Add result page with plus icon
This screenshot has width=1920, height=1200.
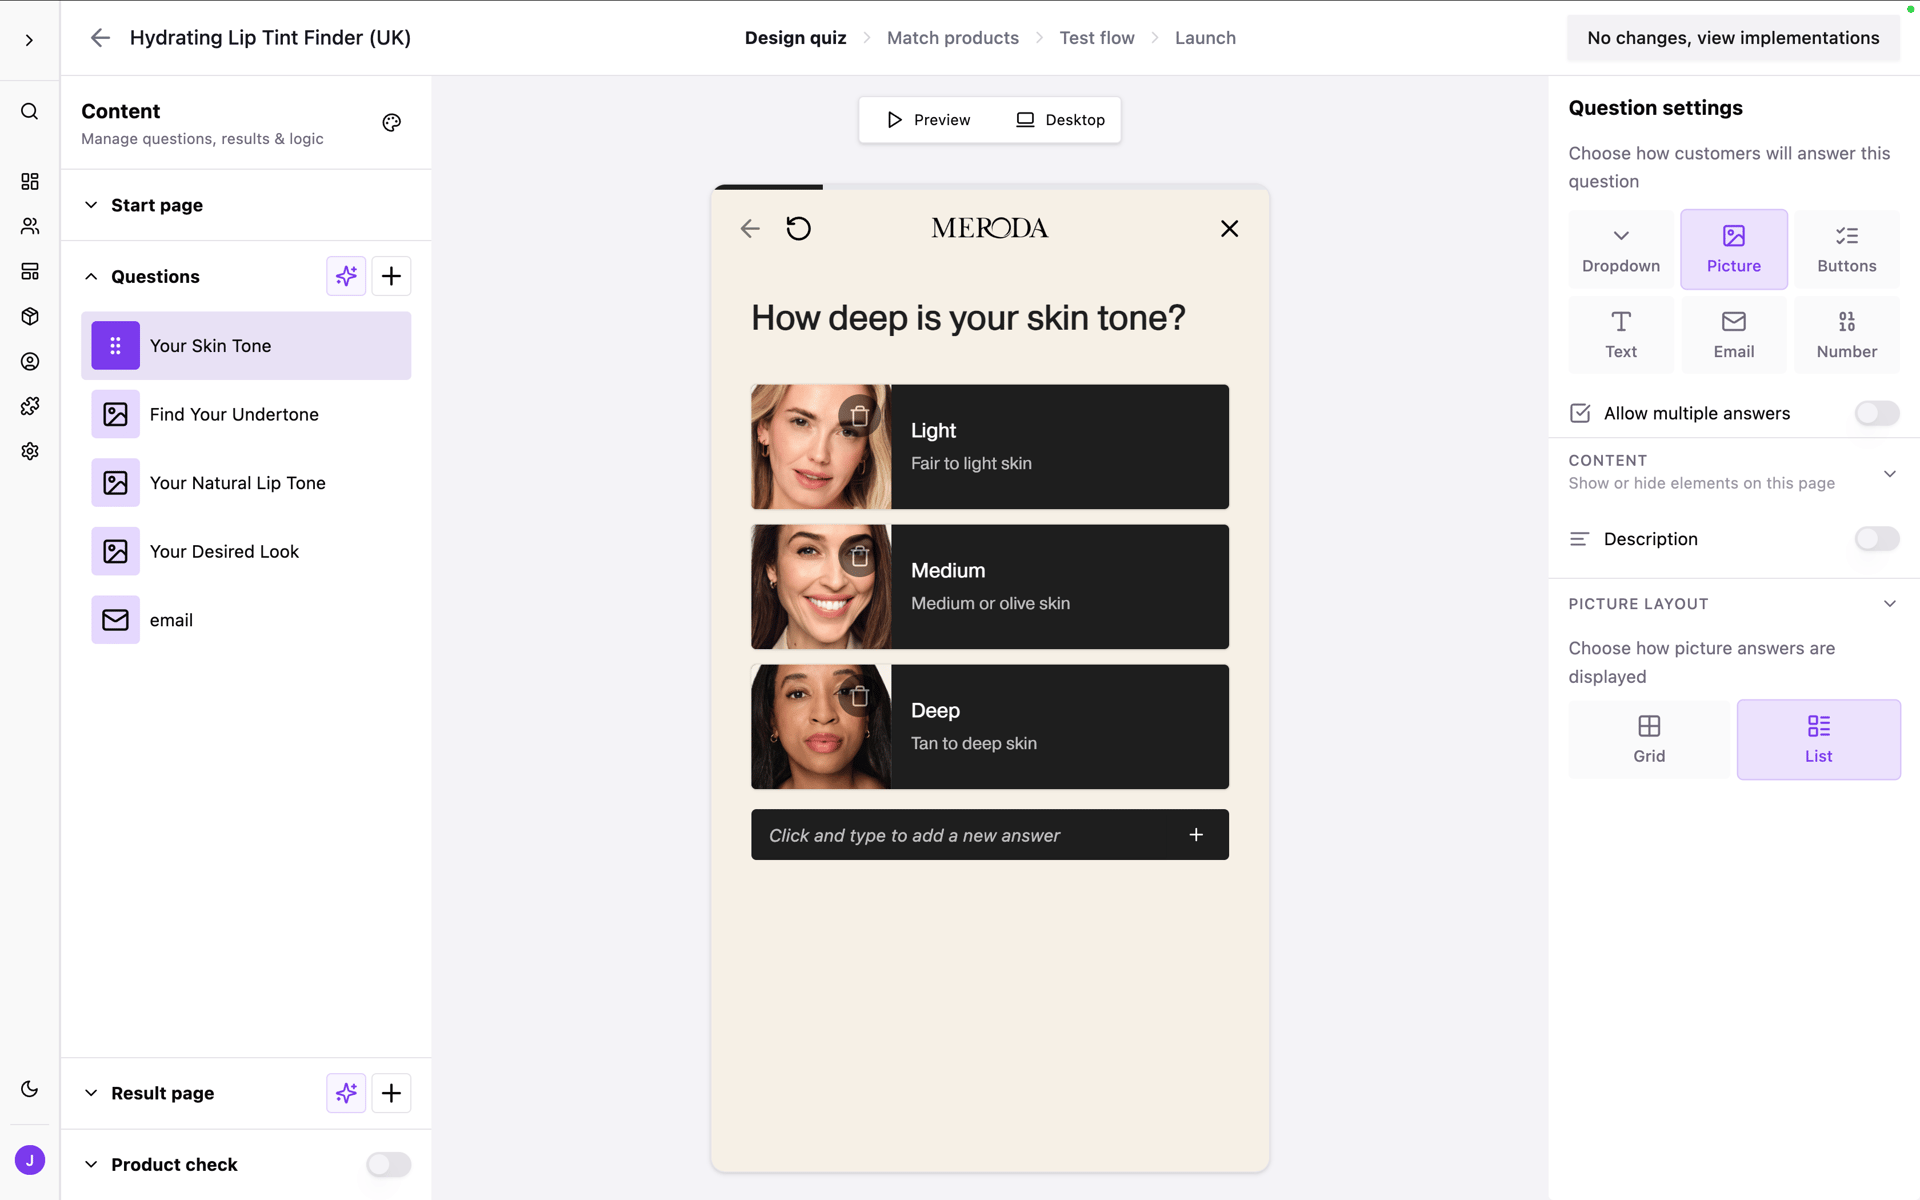click(391, 1093)
